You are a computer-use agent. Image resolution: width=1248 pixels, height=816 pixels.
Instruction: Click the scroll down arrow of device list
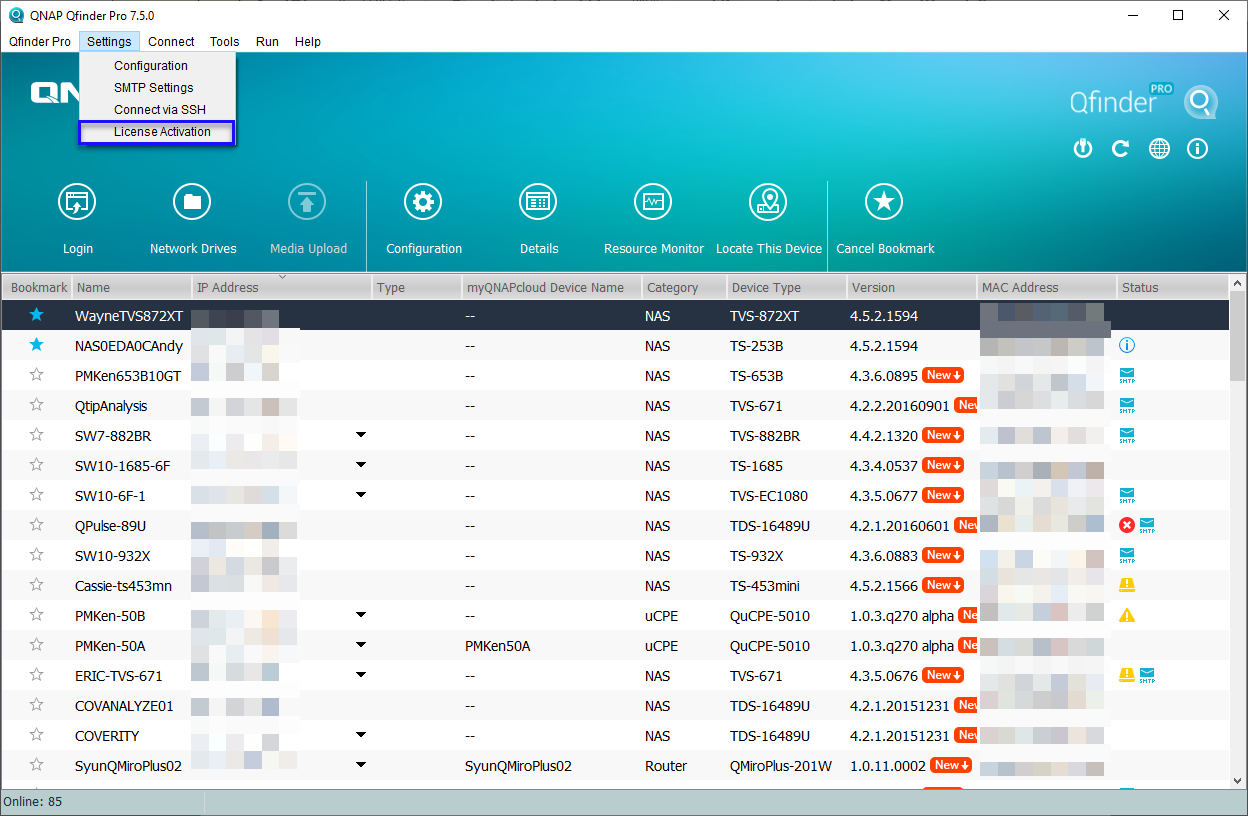[x=1238, y=781]
